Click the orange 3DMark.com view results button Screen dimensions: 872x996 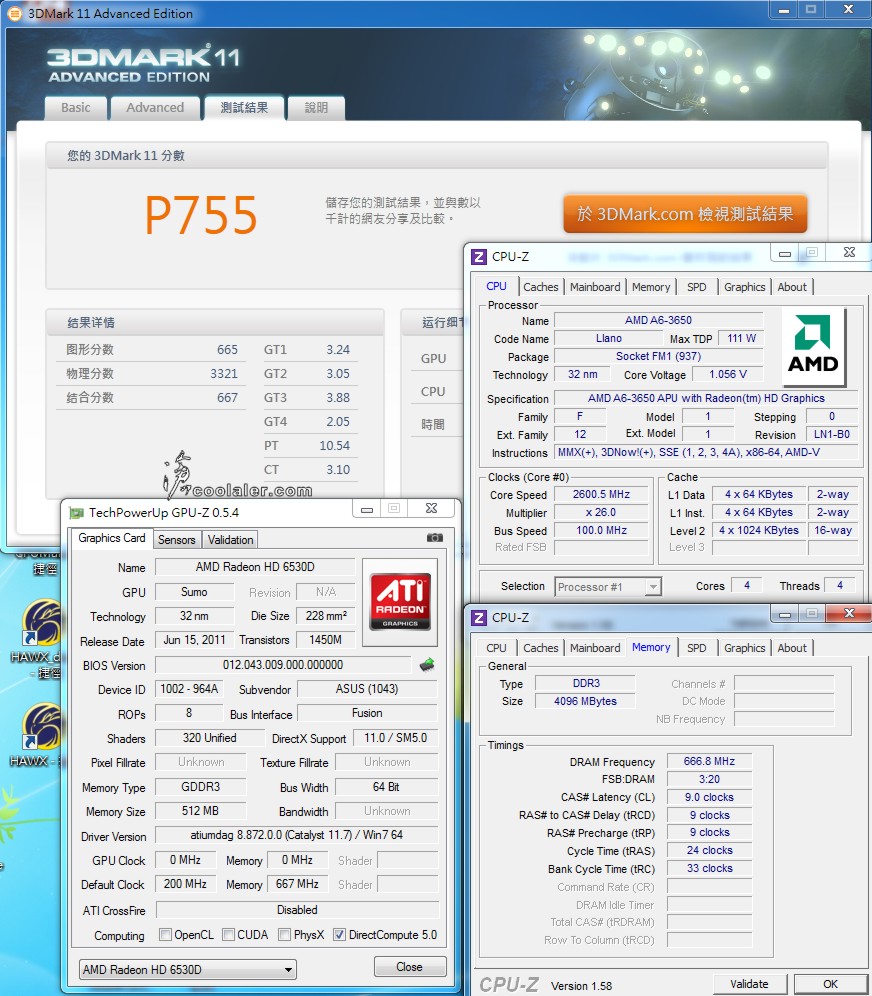(685, 214)
